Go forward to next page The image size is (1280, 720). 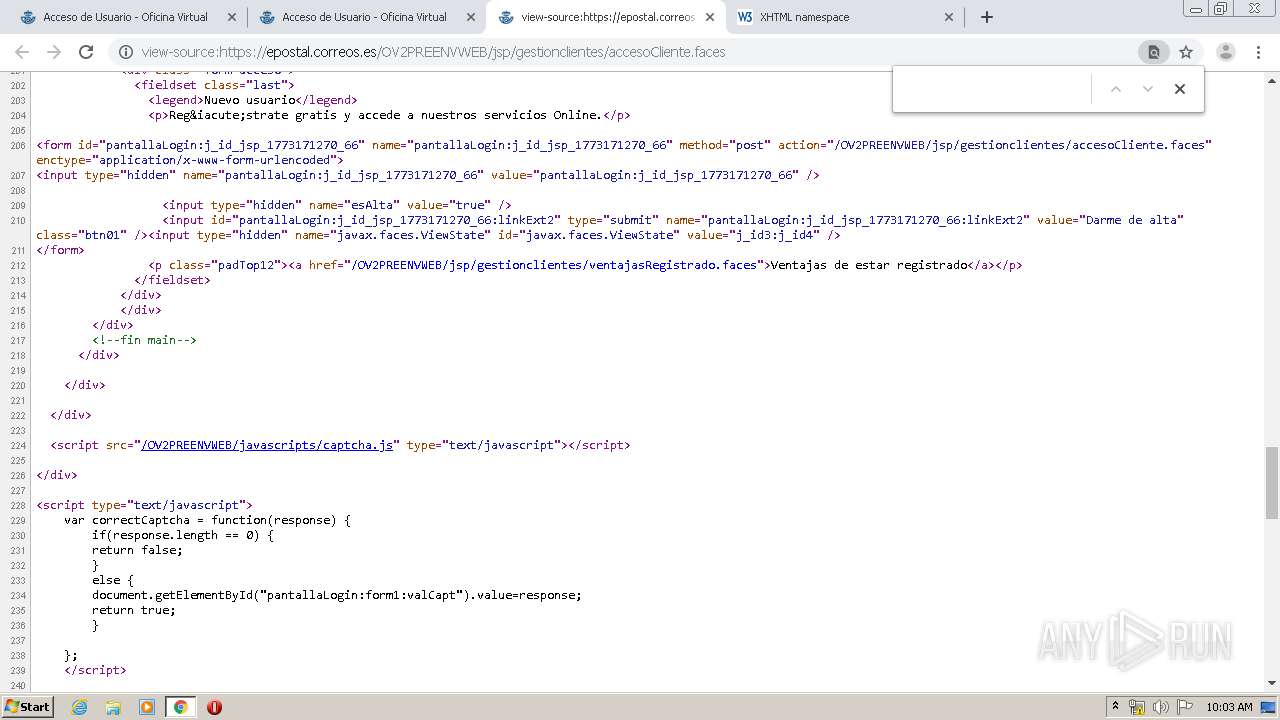(54, 52)
